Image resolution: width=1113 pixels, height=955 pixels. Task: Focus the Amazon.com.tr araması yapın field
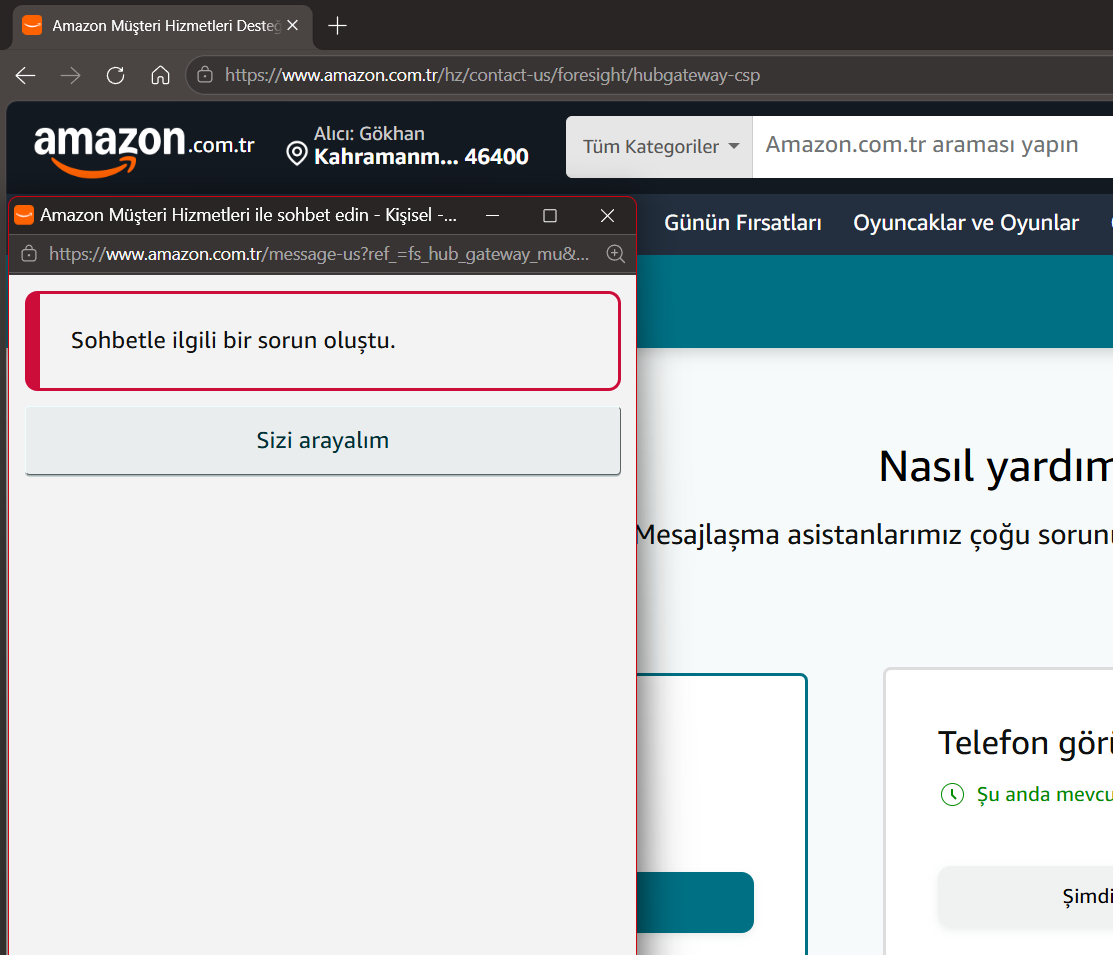click(933, 146)
